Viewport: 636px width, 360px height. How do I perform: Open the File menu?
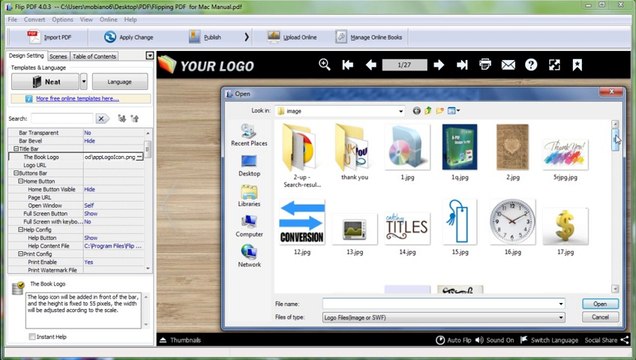(12, 19)
